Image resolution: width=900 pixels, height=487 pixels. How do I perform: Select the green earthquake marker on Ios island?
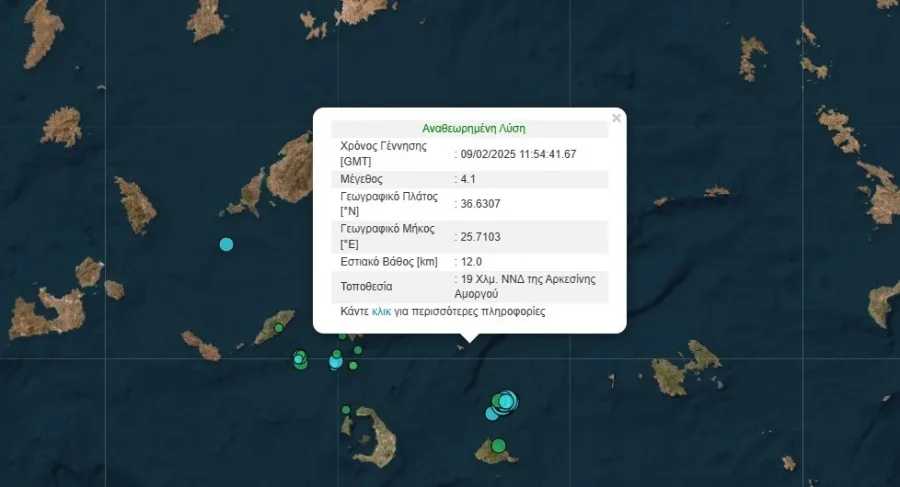[279, 327]
